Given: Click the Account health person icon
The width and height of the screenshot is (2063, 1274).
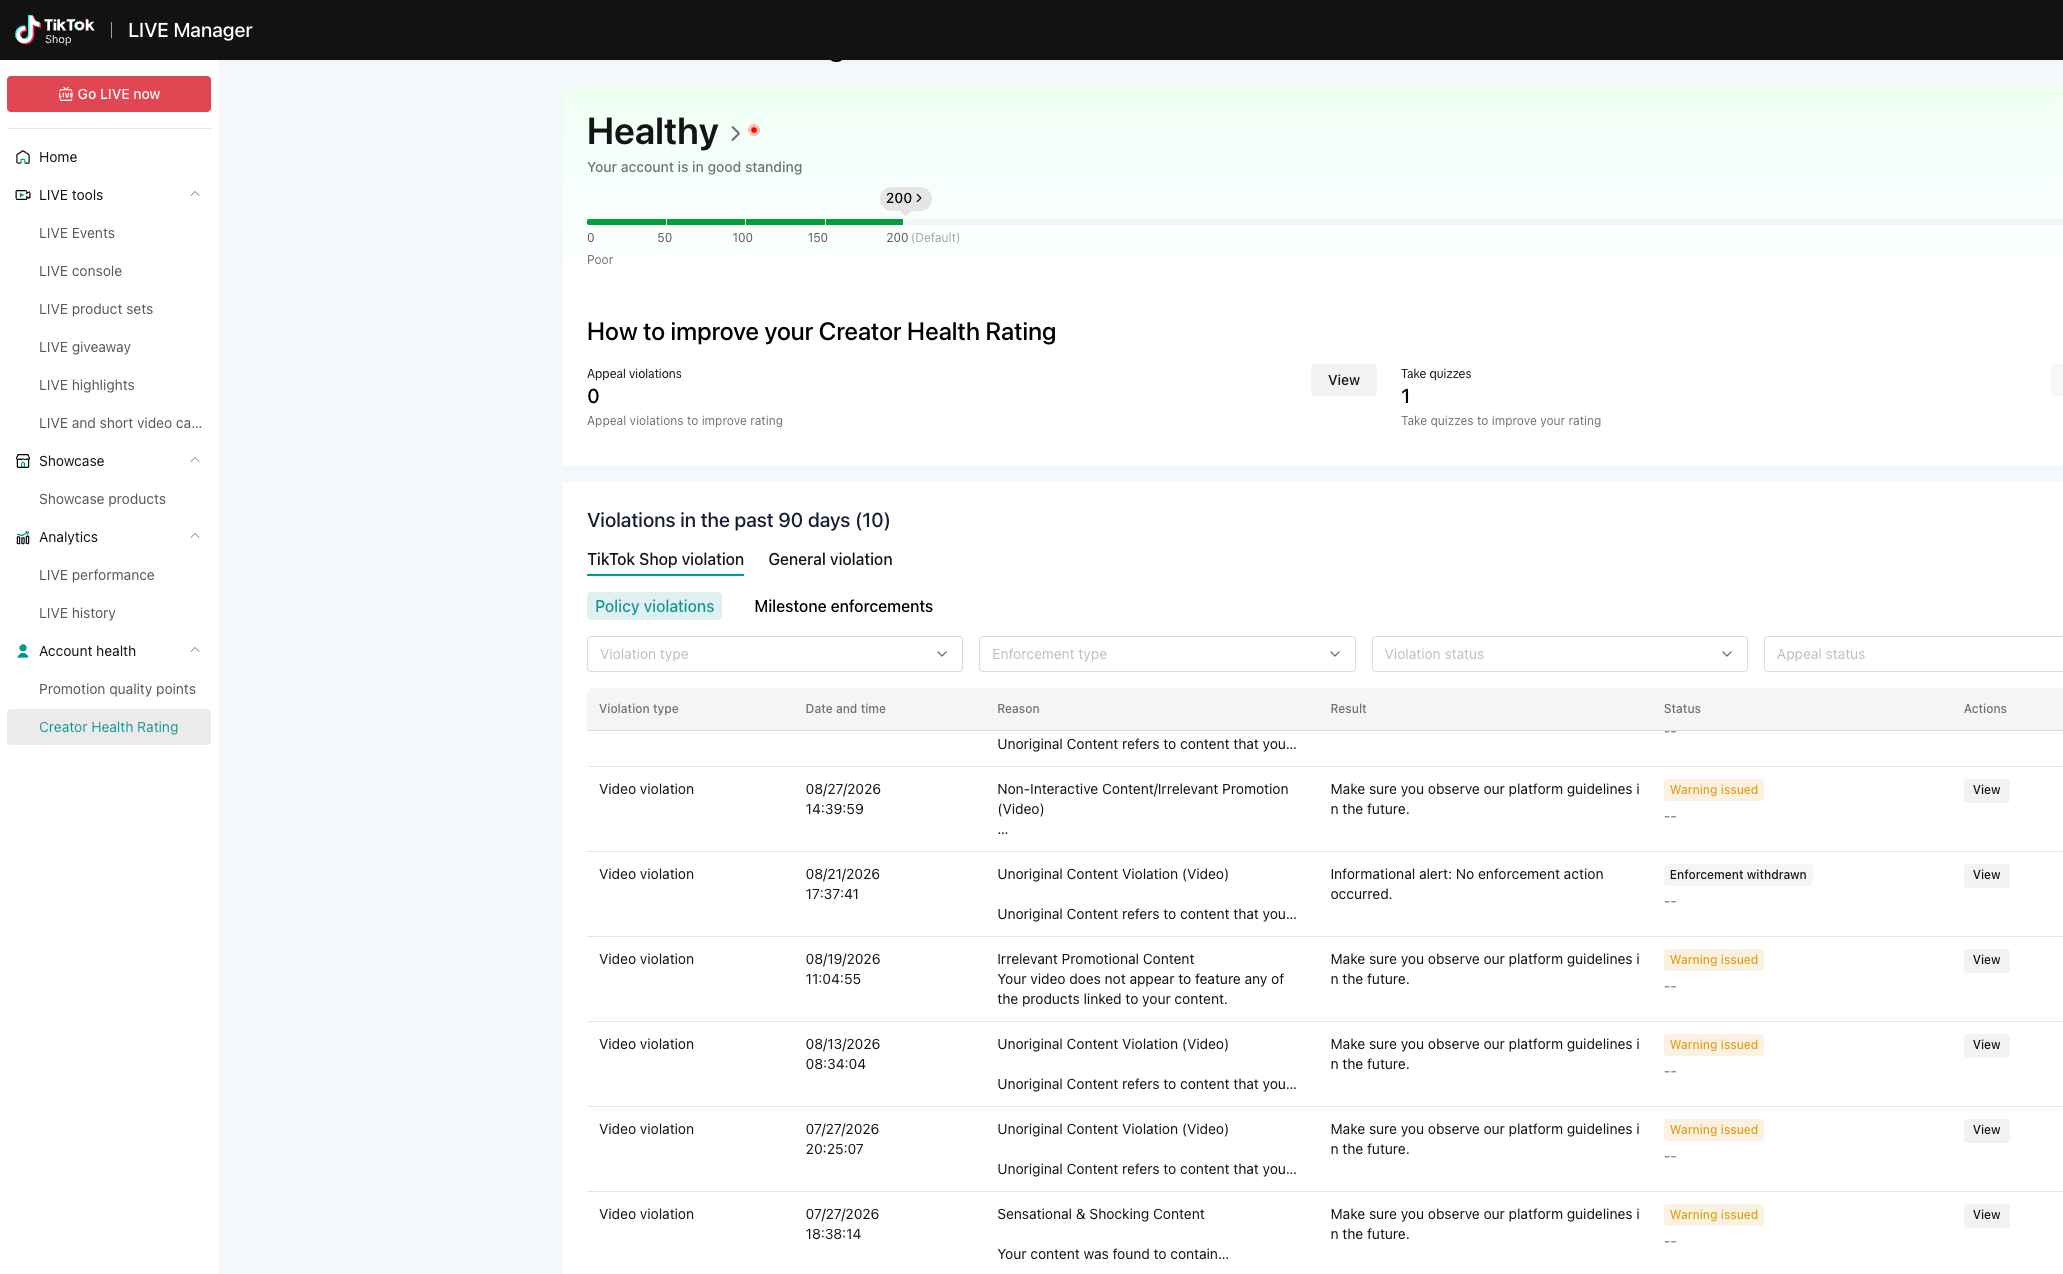Looking at the screenshot, I should 23,651.
